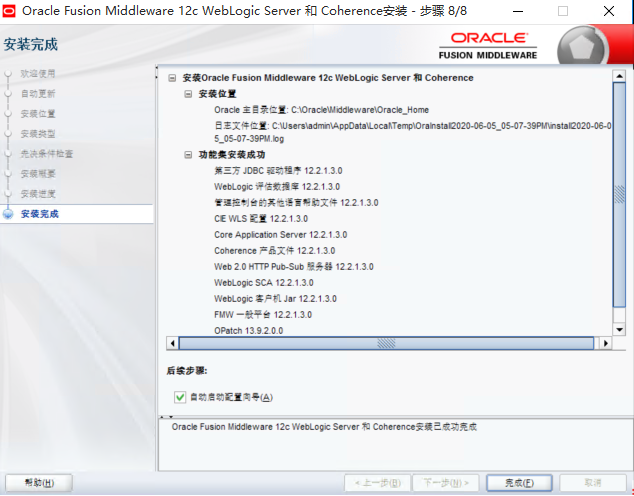Select the 自动更新 step in sidebar
634x496 pixels.
point(38,94)
